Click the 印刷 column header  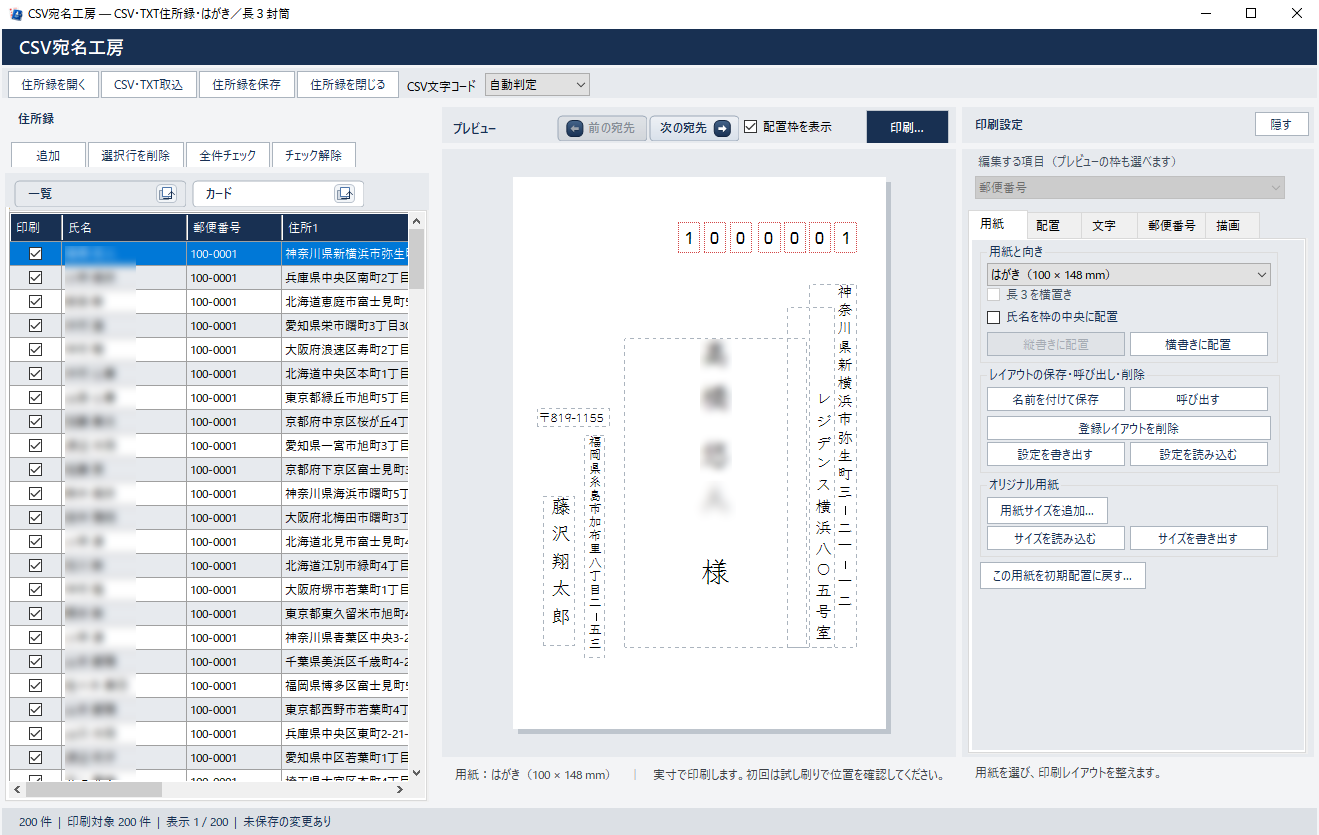tap(36, 227)
